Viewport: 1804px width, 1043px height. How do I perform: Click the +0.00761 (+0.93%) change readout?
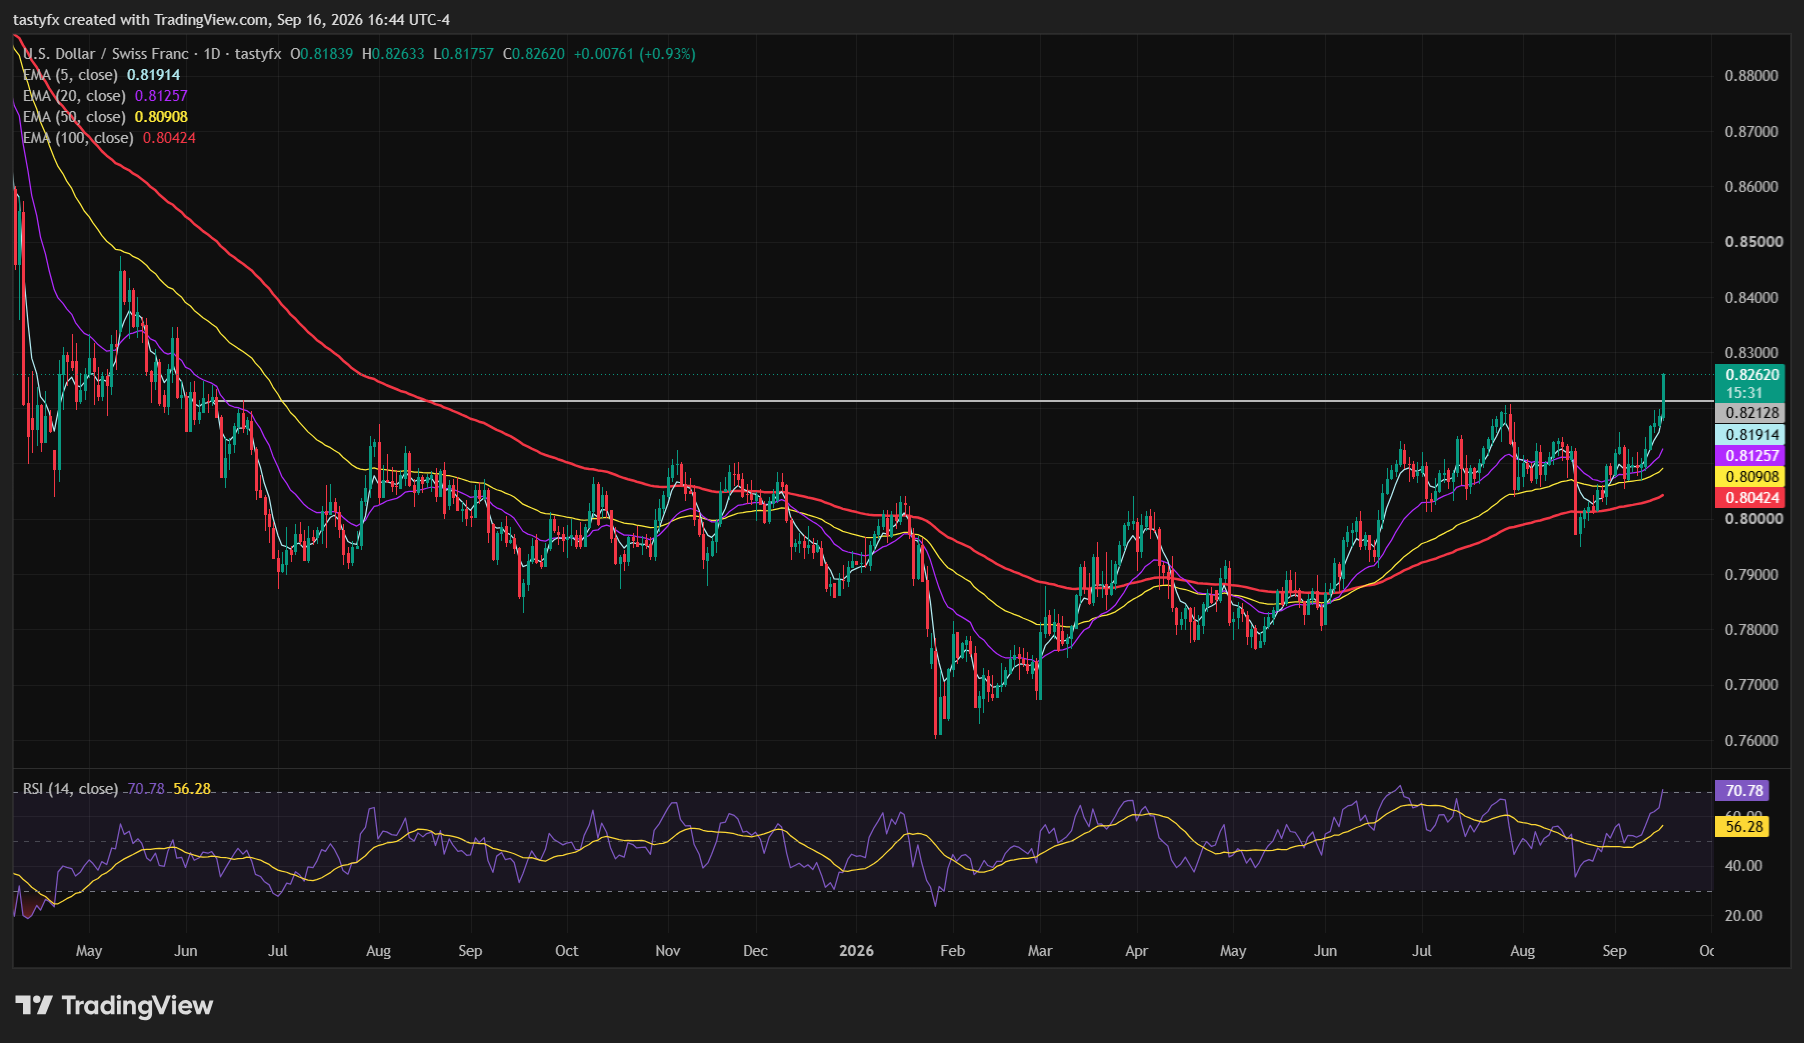click(x=635, y=54)
